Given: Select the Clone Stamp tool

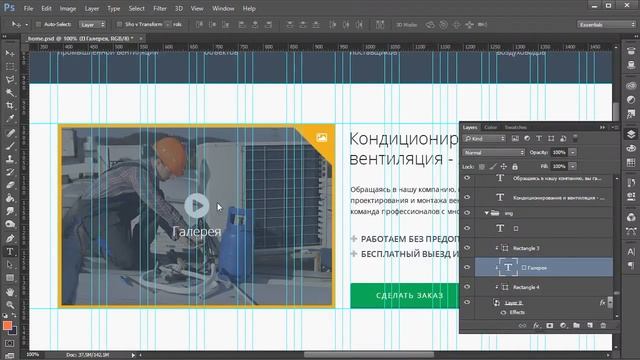Looking at the screenshot, I should click(x=10, y=159).
